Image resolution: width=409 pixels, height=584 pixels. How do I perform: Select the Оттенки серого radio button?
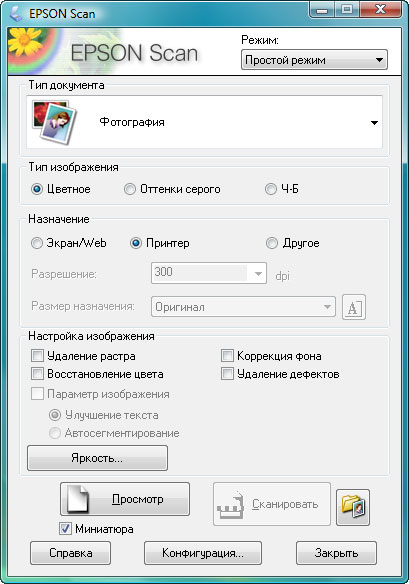(130, 189)
